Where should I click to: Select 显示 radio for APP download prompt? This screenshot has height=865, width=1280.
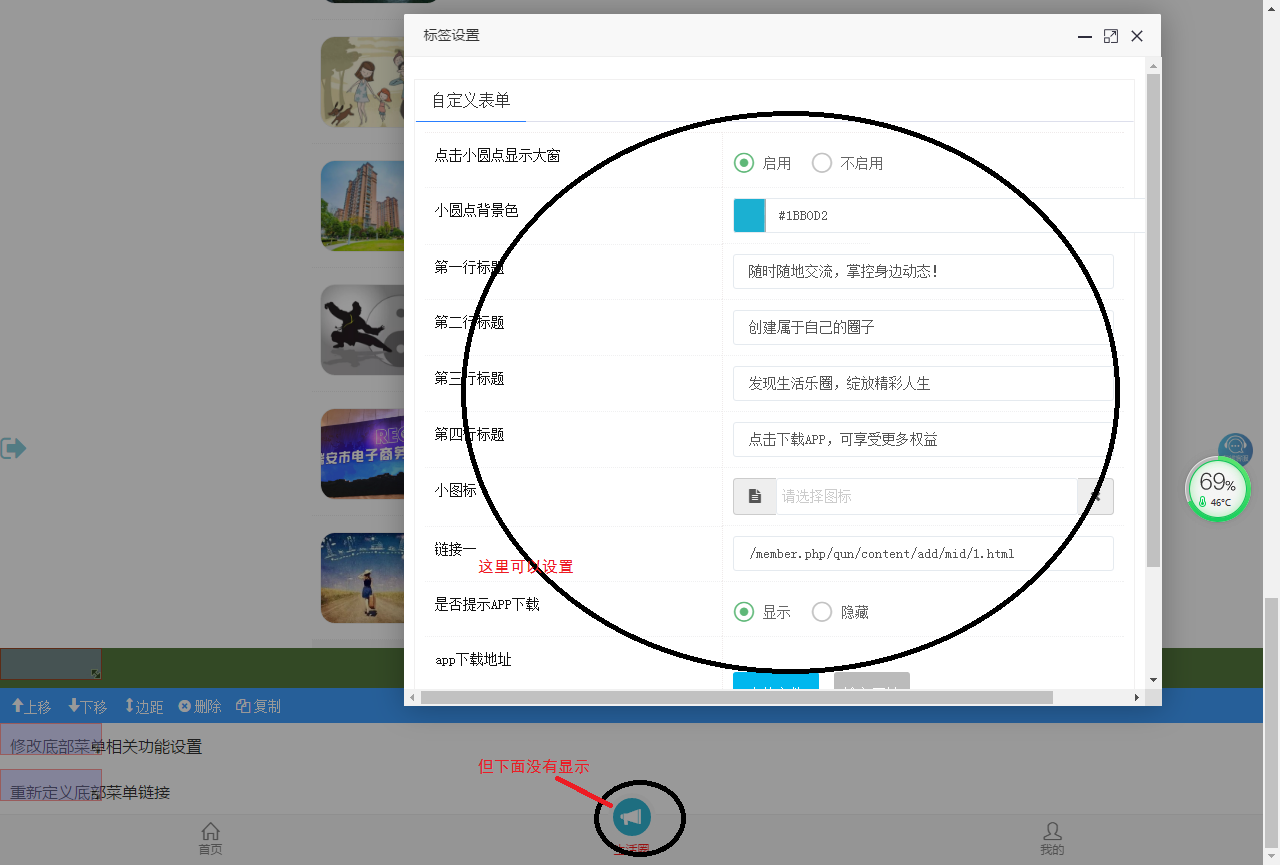coord(744,612)
